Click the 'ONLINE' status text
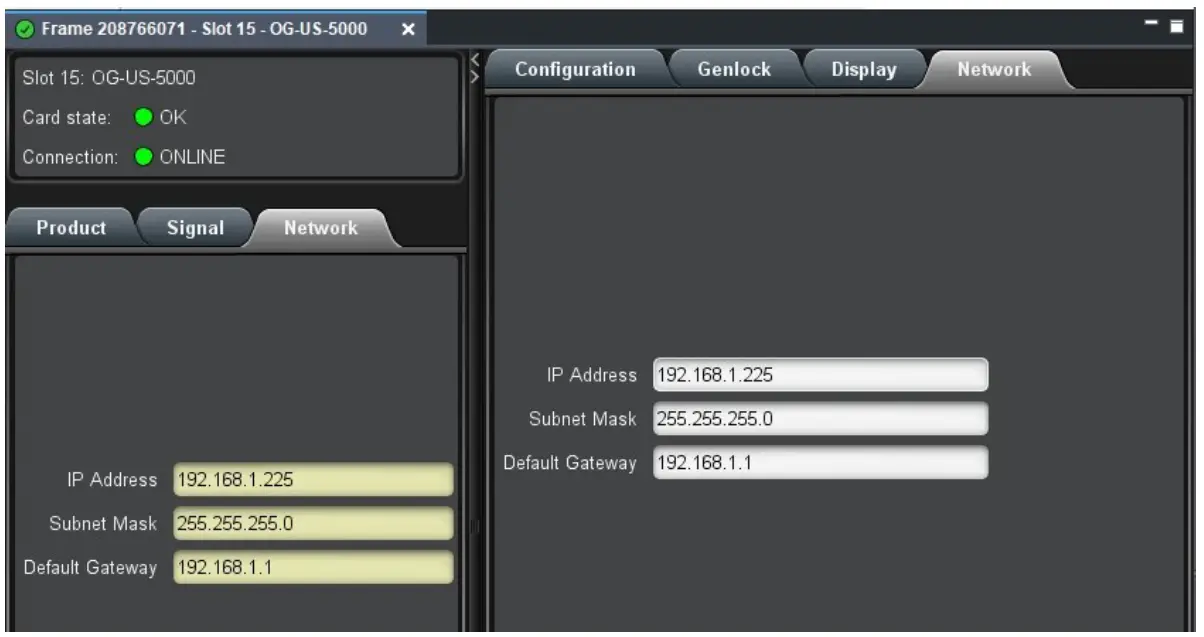The width and height of the screenshot is (1204, 637). (193, 157)
